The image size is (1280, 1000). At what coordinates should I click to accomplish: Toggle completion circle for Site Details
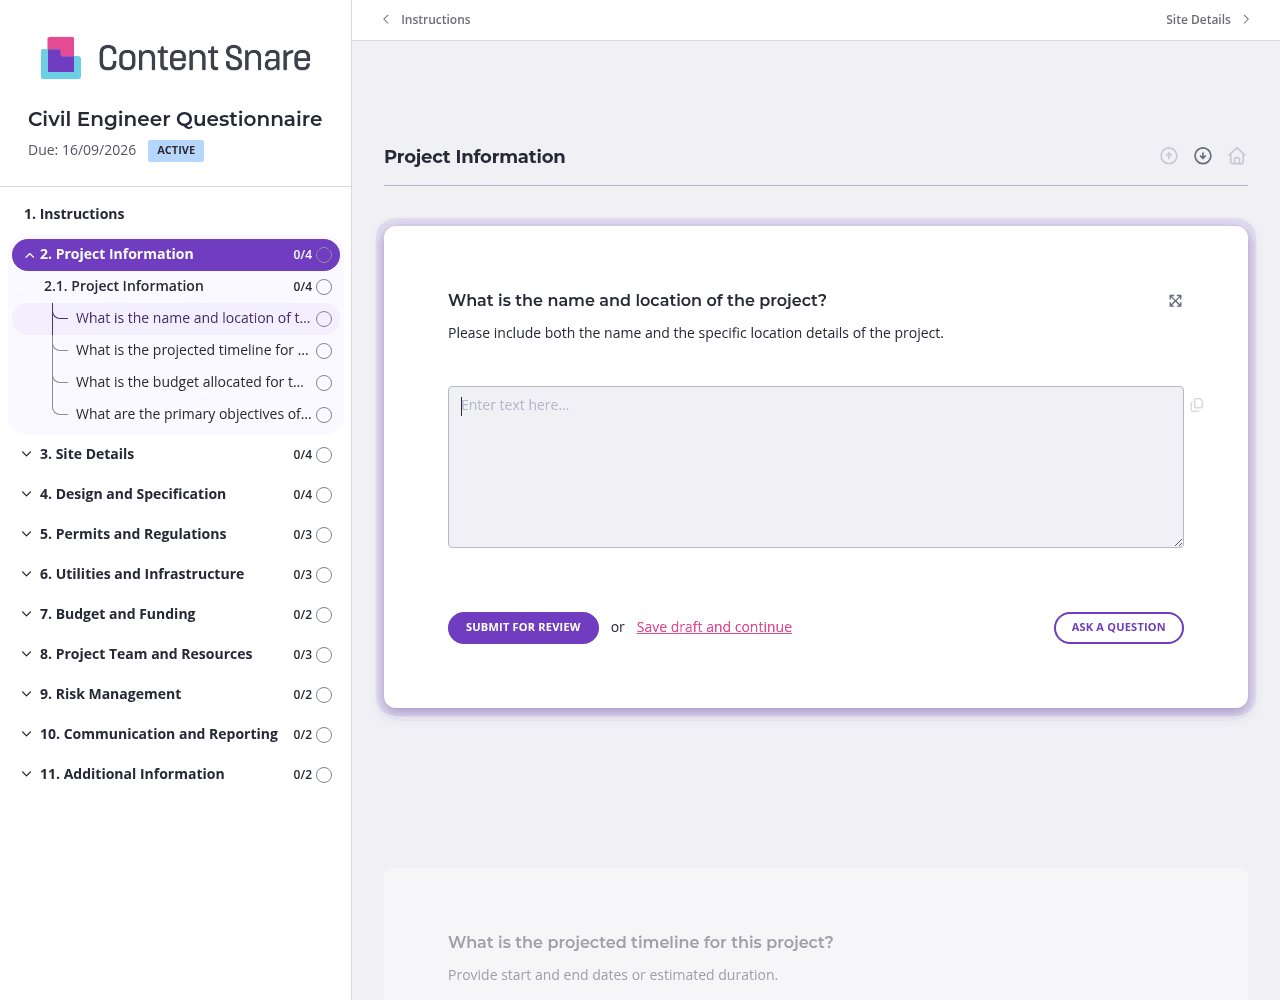click(x=324, y=455)
